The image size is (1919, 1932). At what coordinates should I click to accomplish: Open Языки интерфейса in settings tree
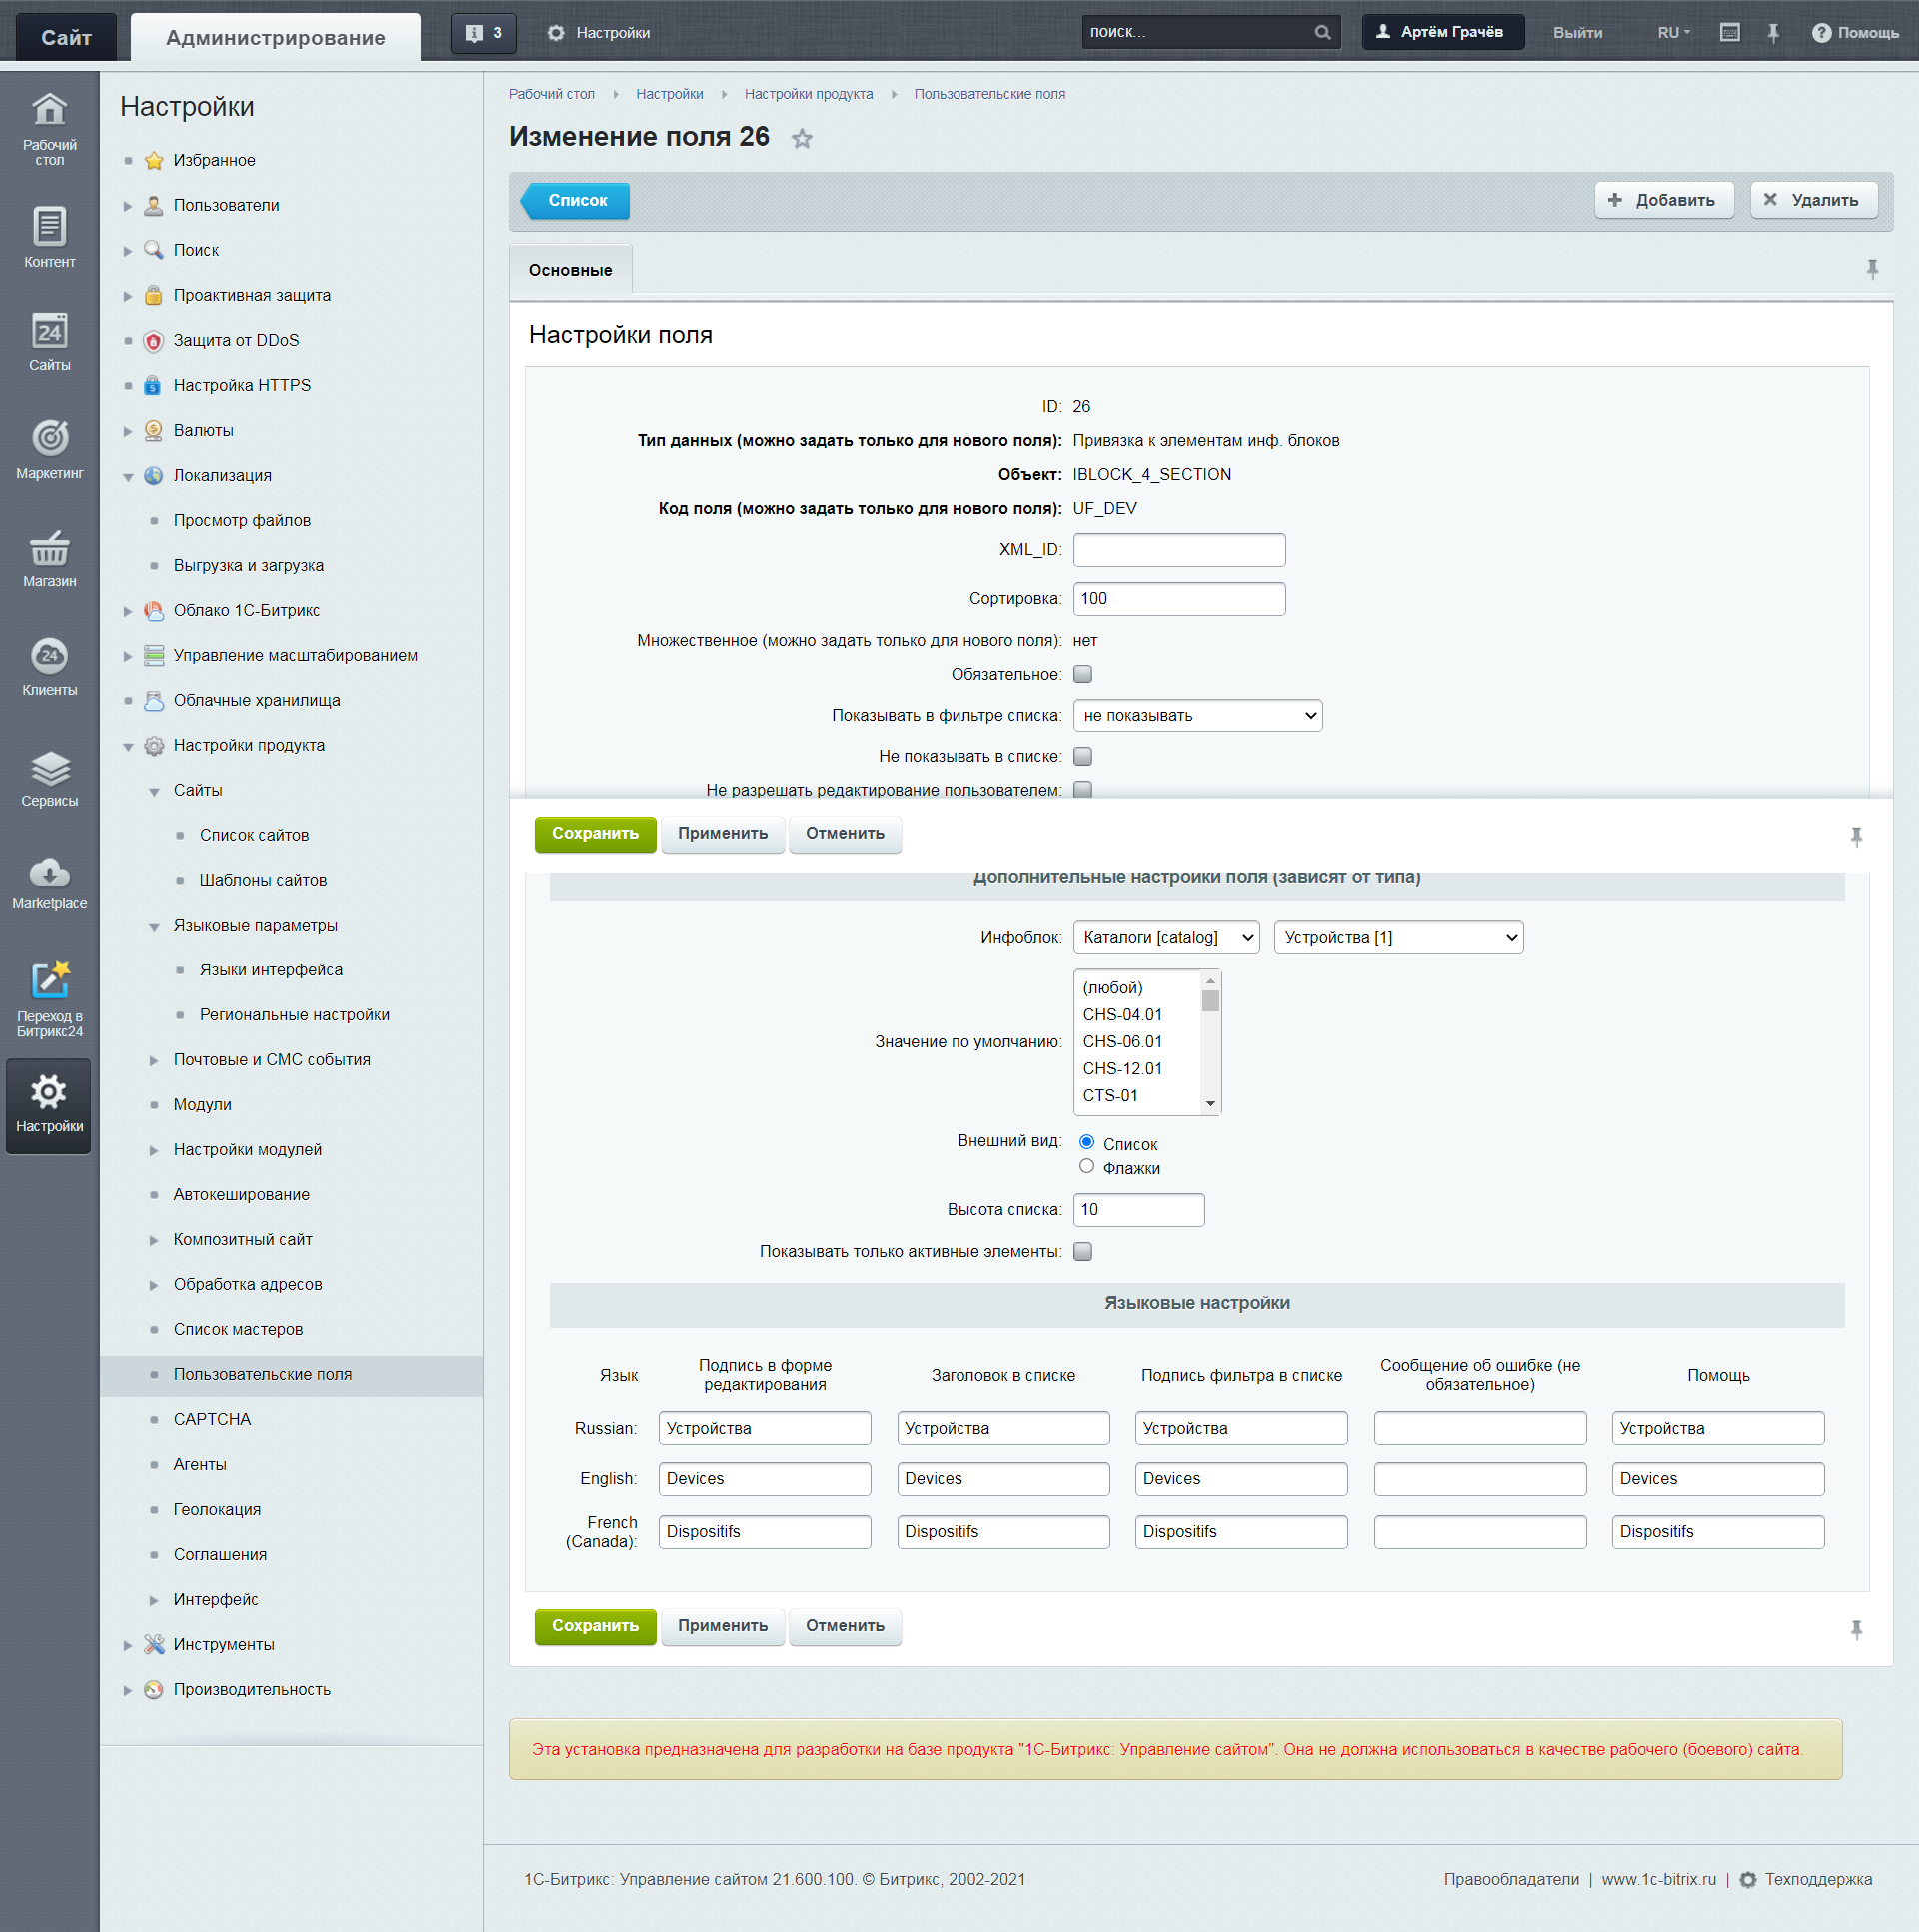[271, 970]
